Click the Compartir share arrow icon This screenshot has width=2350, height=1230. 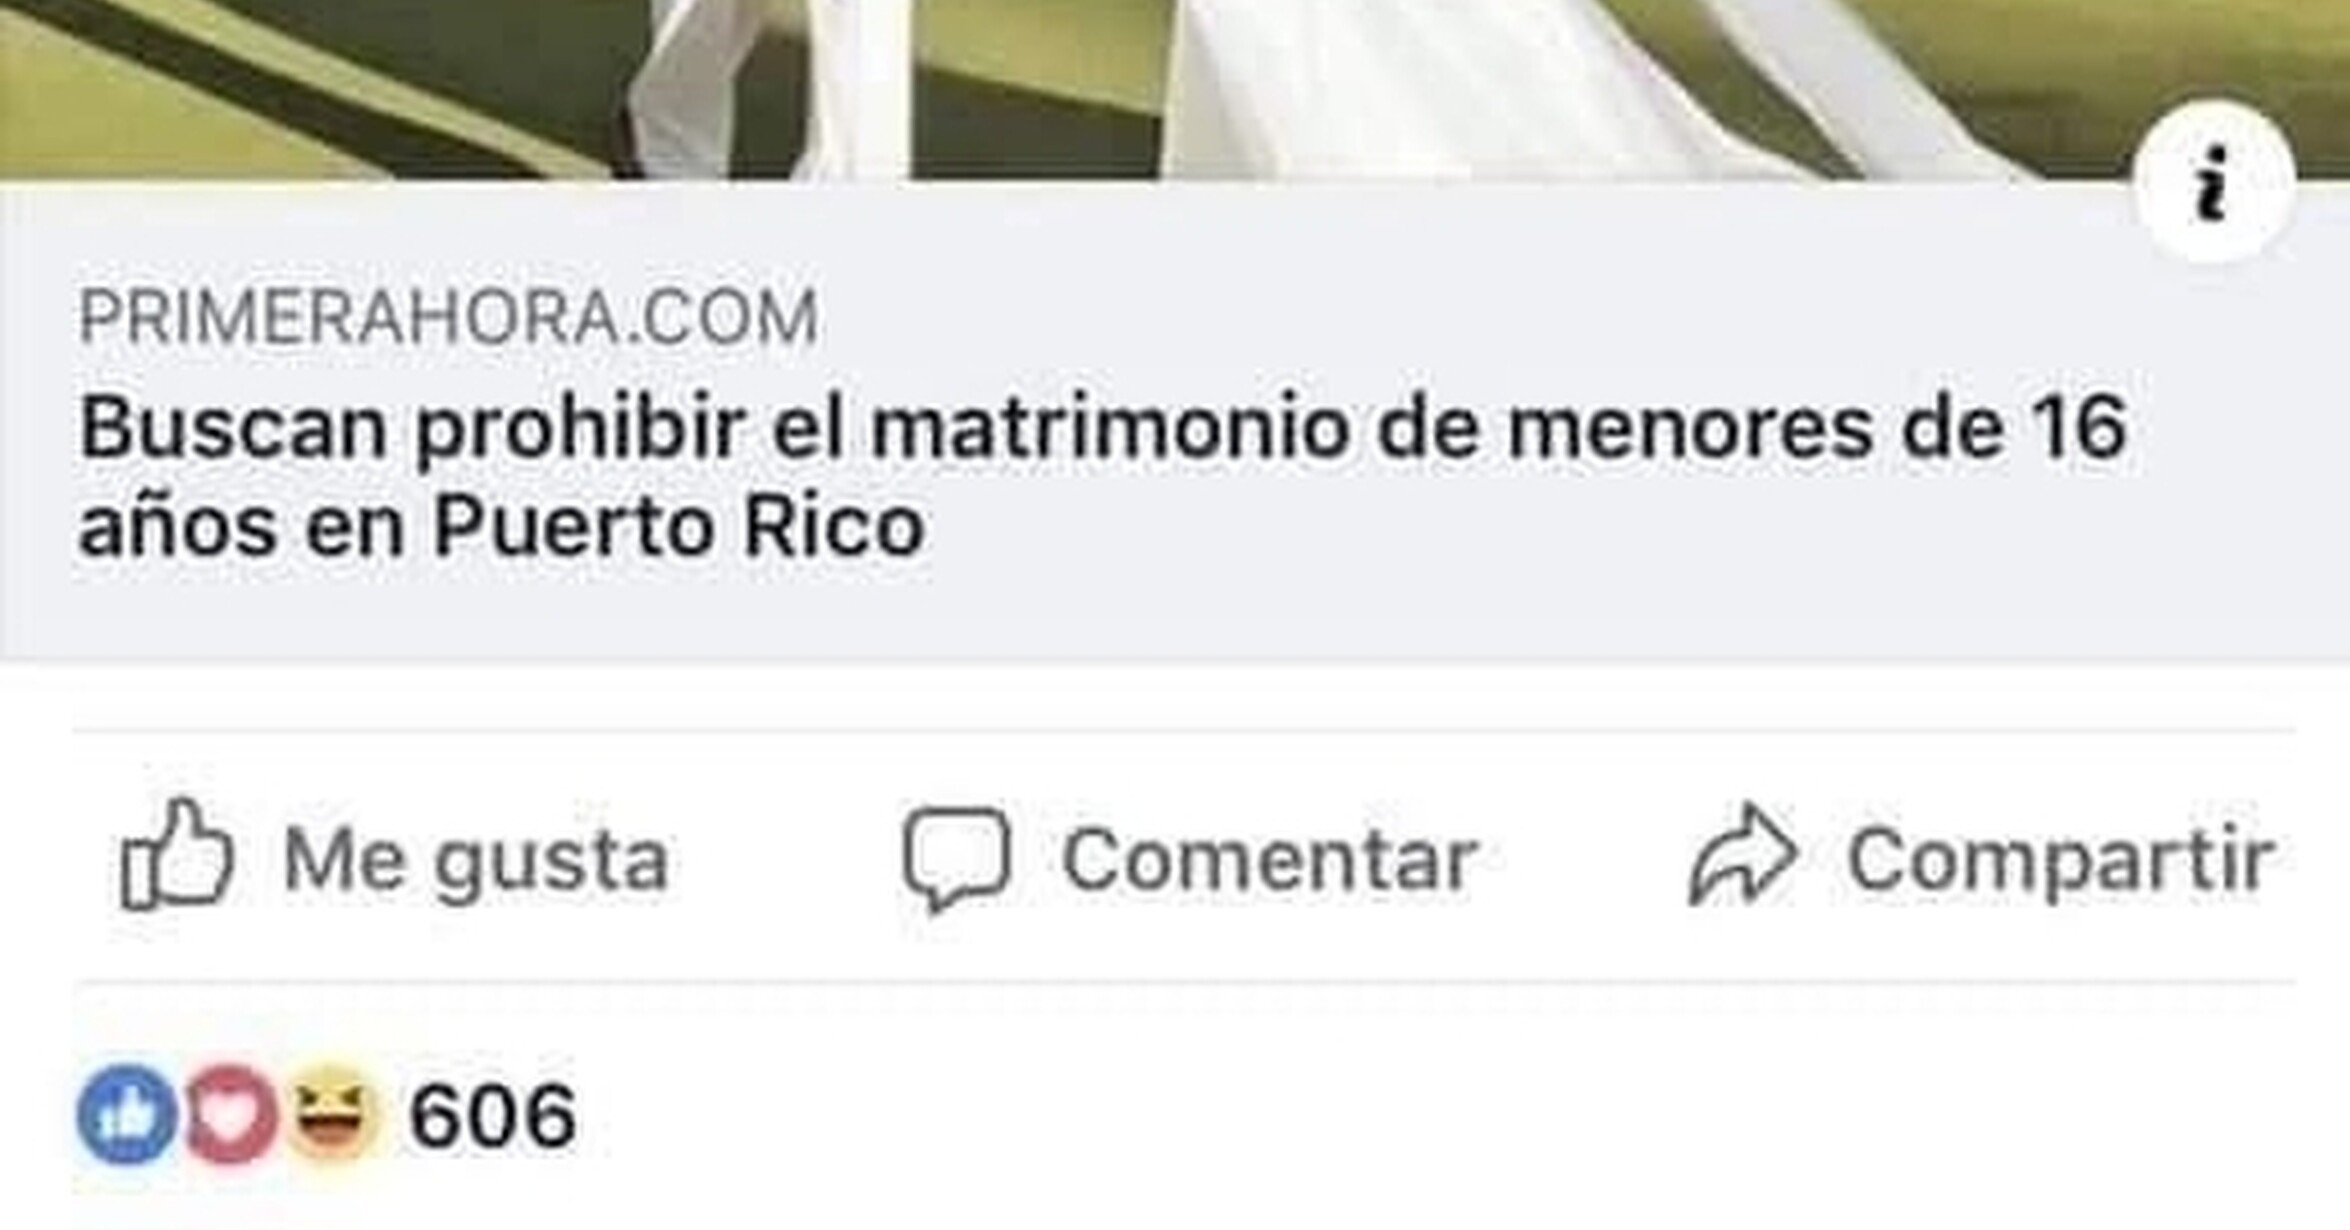click(x=1743, y=854)
